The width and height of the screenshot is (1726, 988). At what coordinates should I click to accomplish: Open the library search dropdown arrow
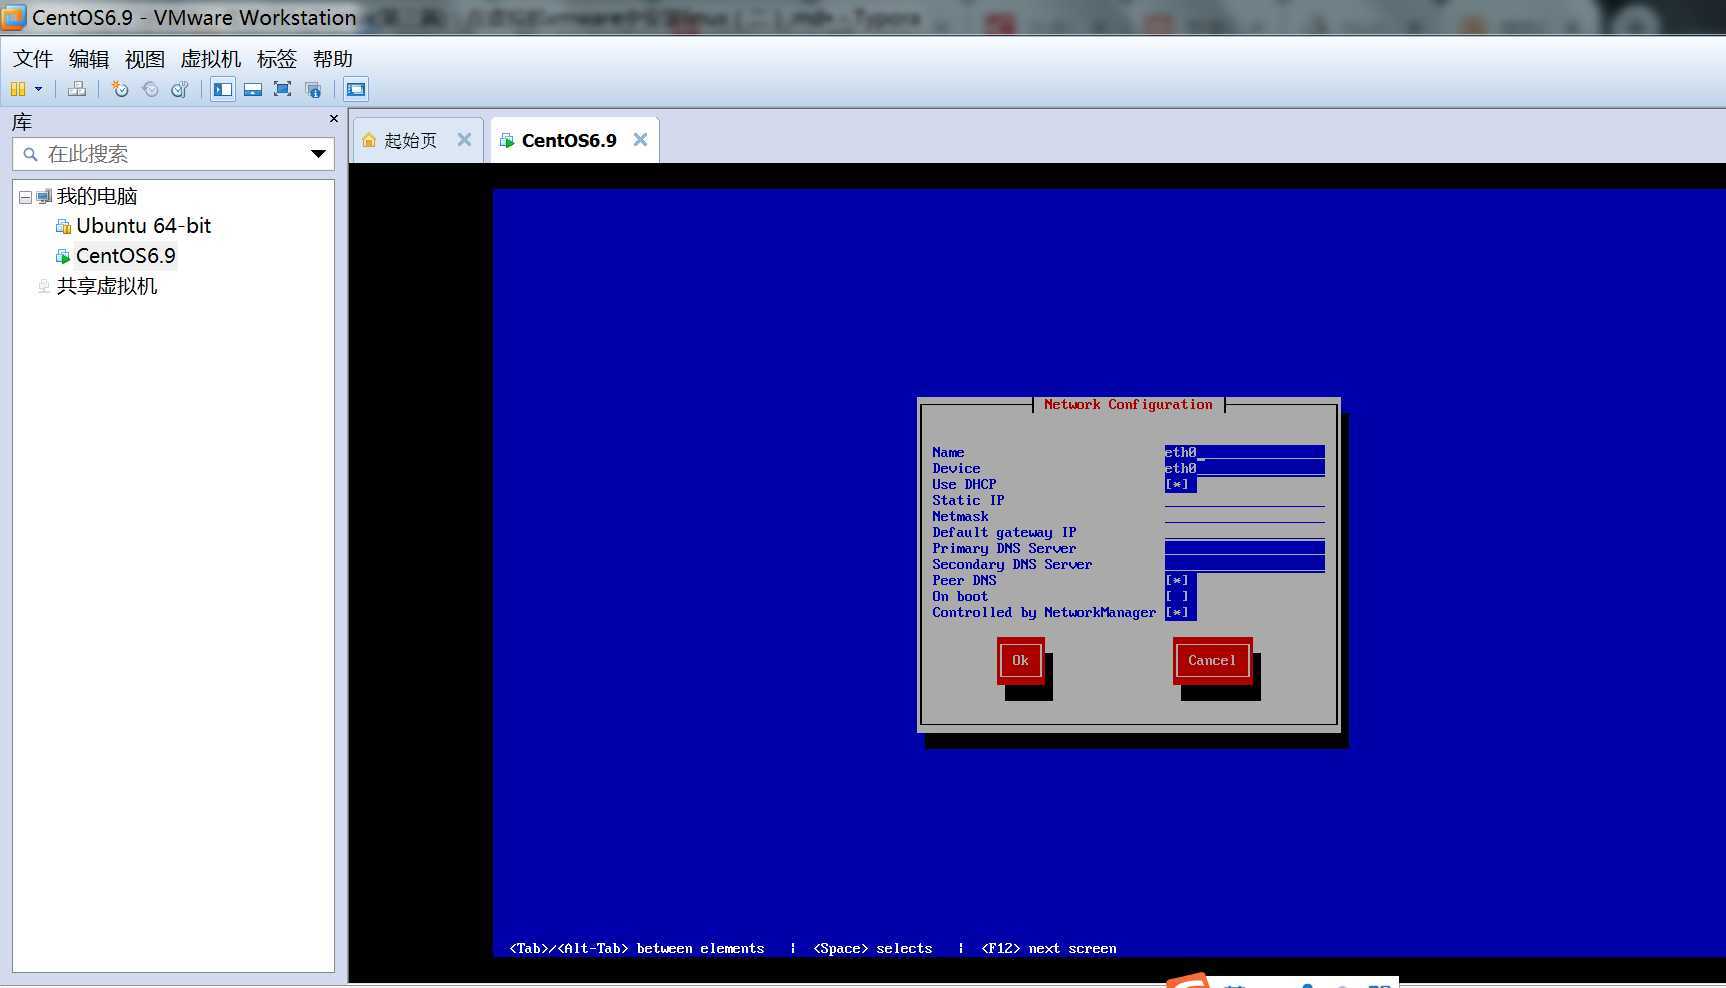pos(318,154)
